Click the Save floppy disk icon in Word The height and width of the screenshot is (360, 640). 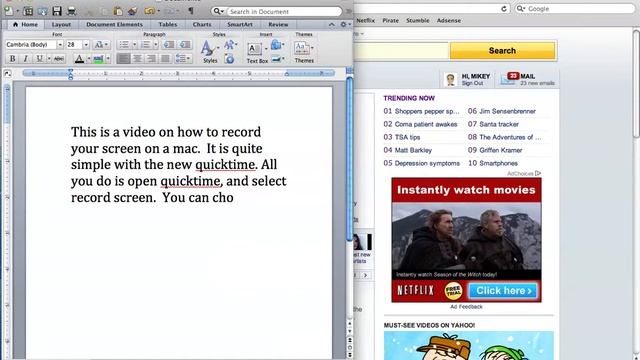coord(57,11)
